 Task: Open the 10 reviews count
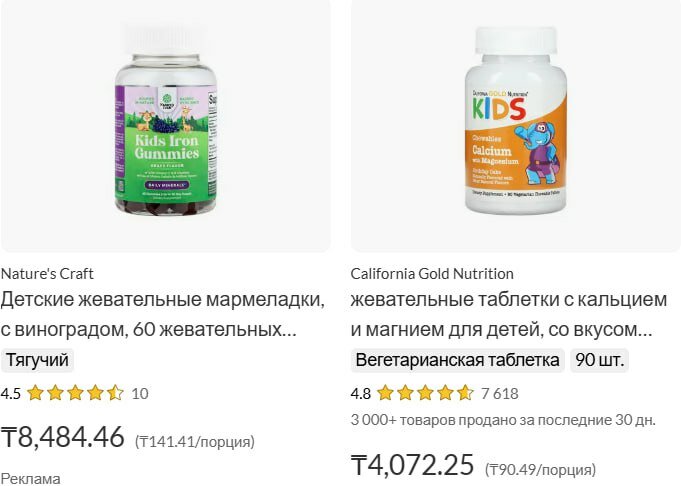click(140, 393)
